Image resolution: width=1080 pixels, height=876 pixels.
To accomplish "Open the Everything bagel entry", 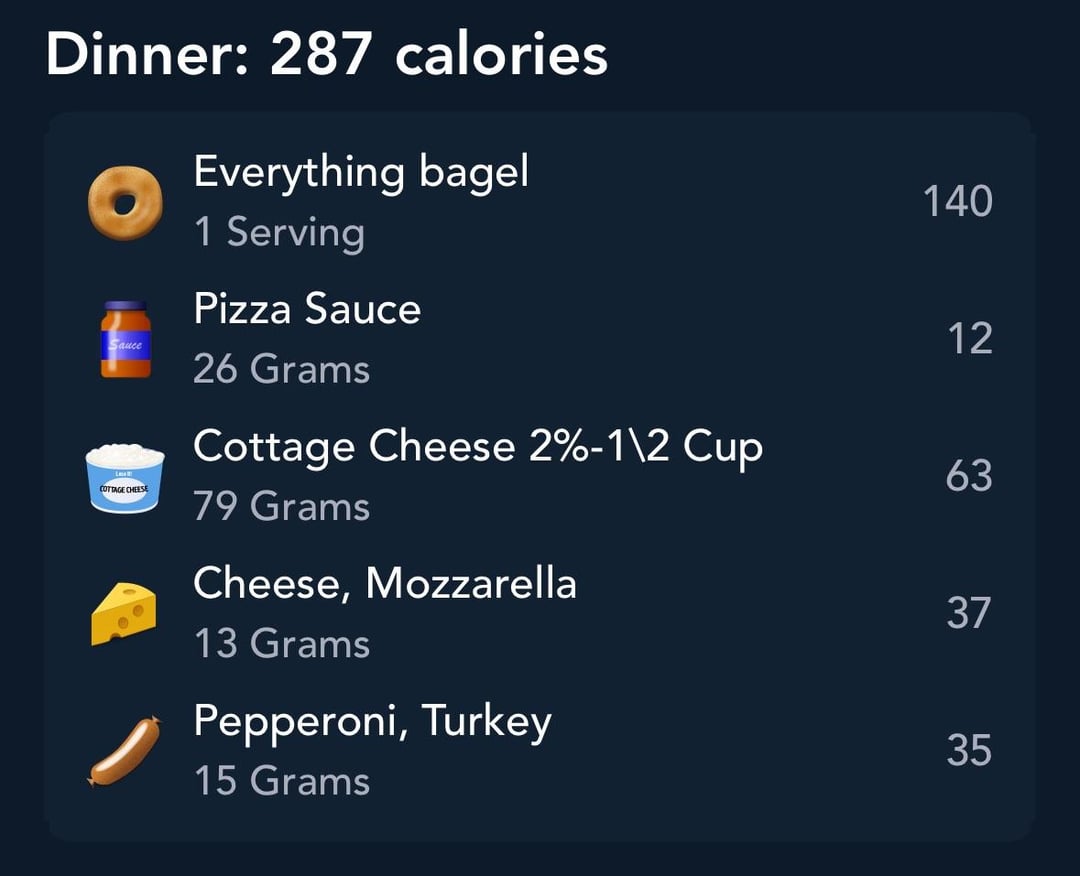I will 539,202.
